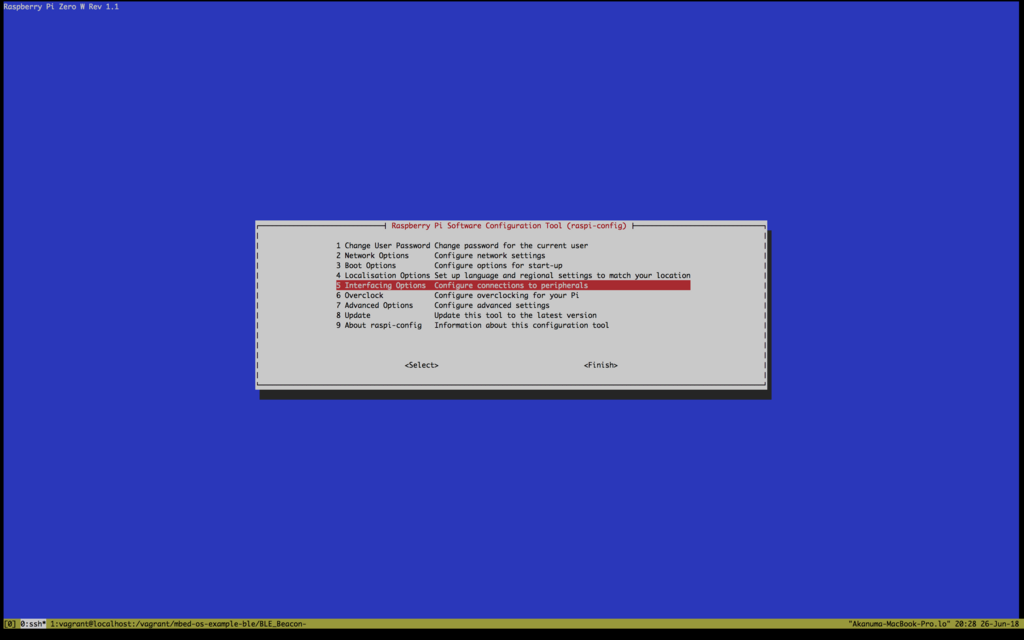Screen dimensions: 1024x640
Task: Click "Information about this configuration tool" text
Action: [522, 325]
